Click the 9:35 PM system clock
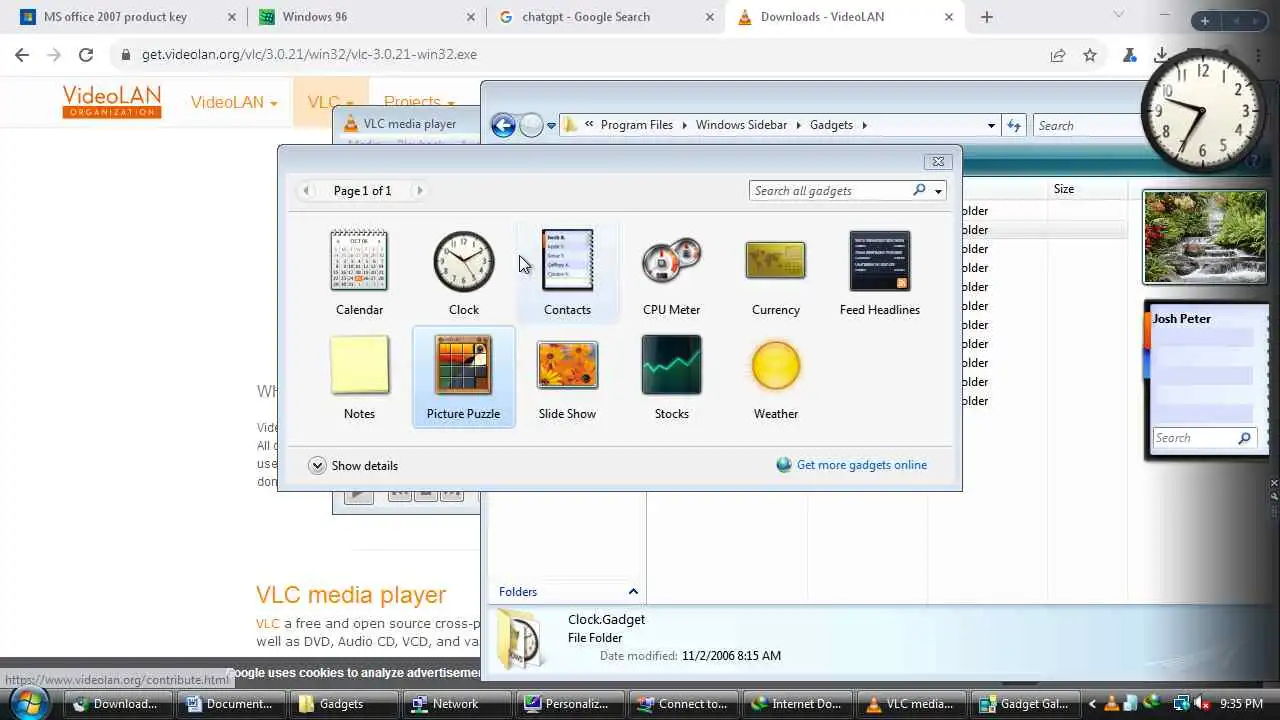 [1240, 704]
